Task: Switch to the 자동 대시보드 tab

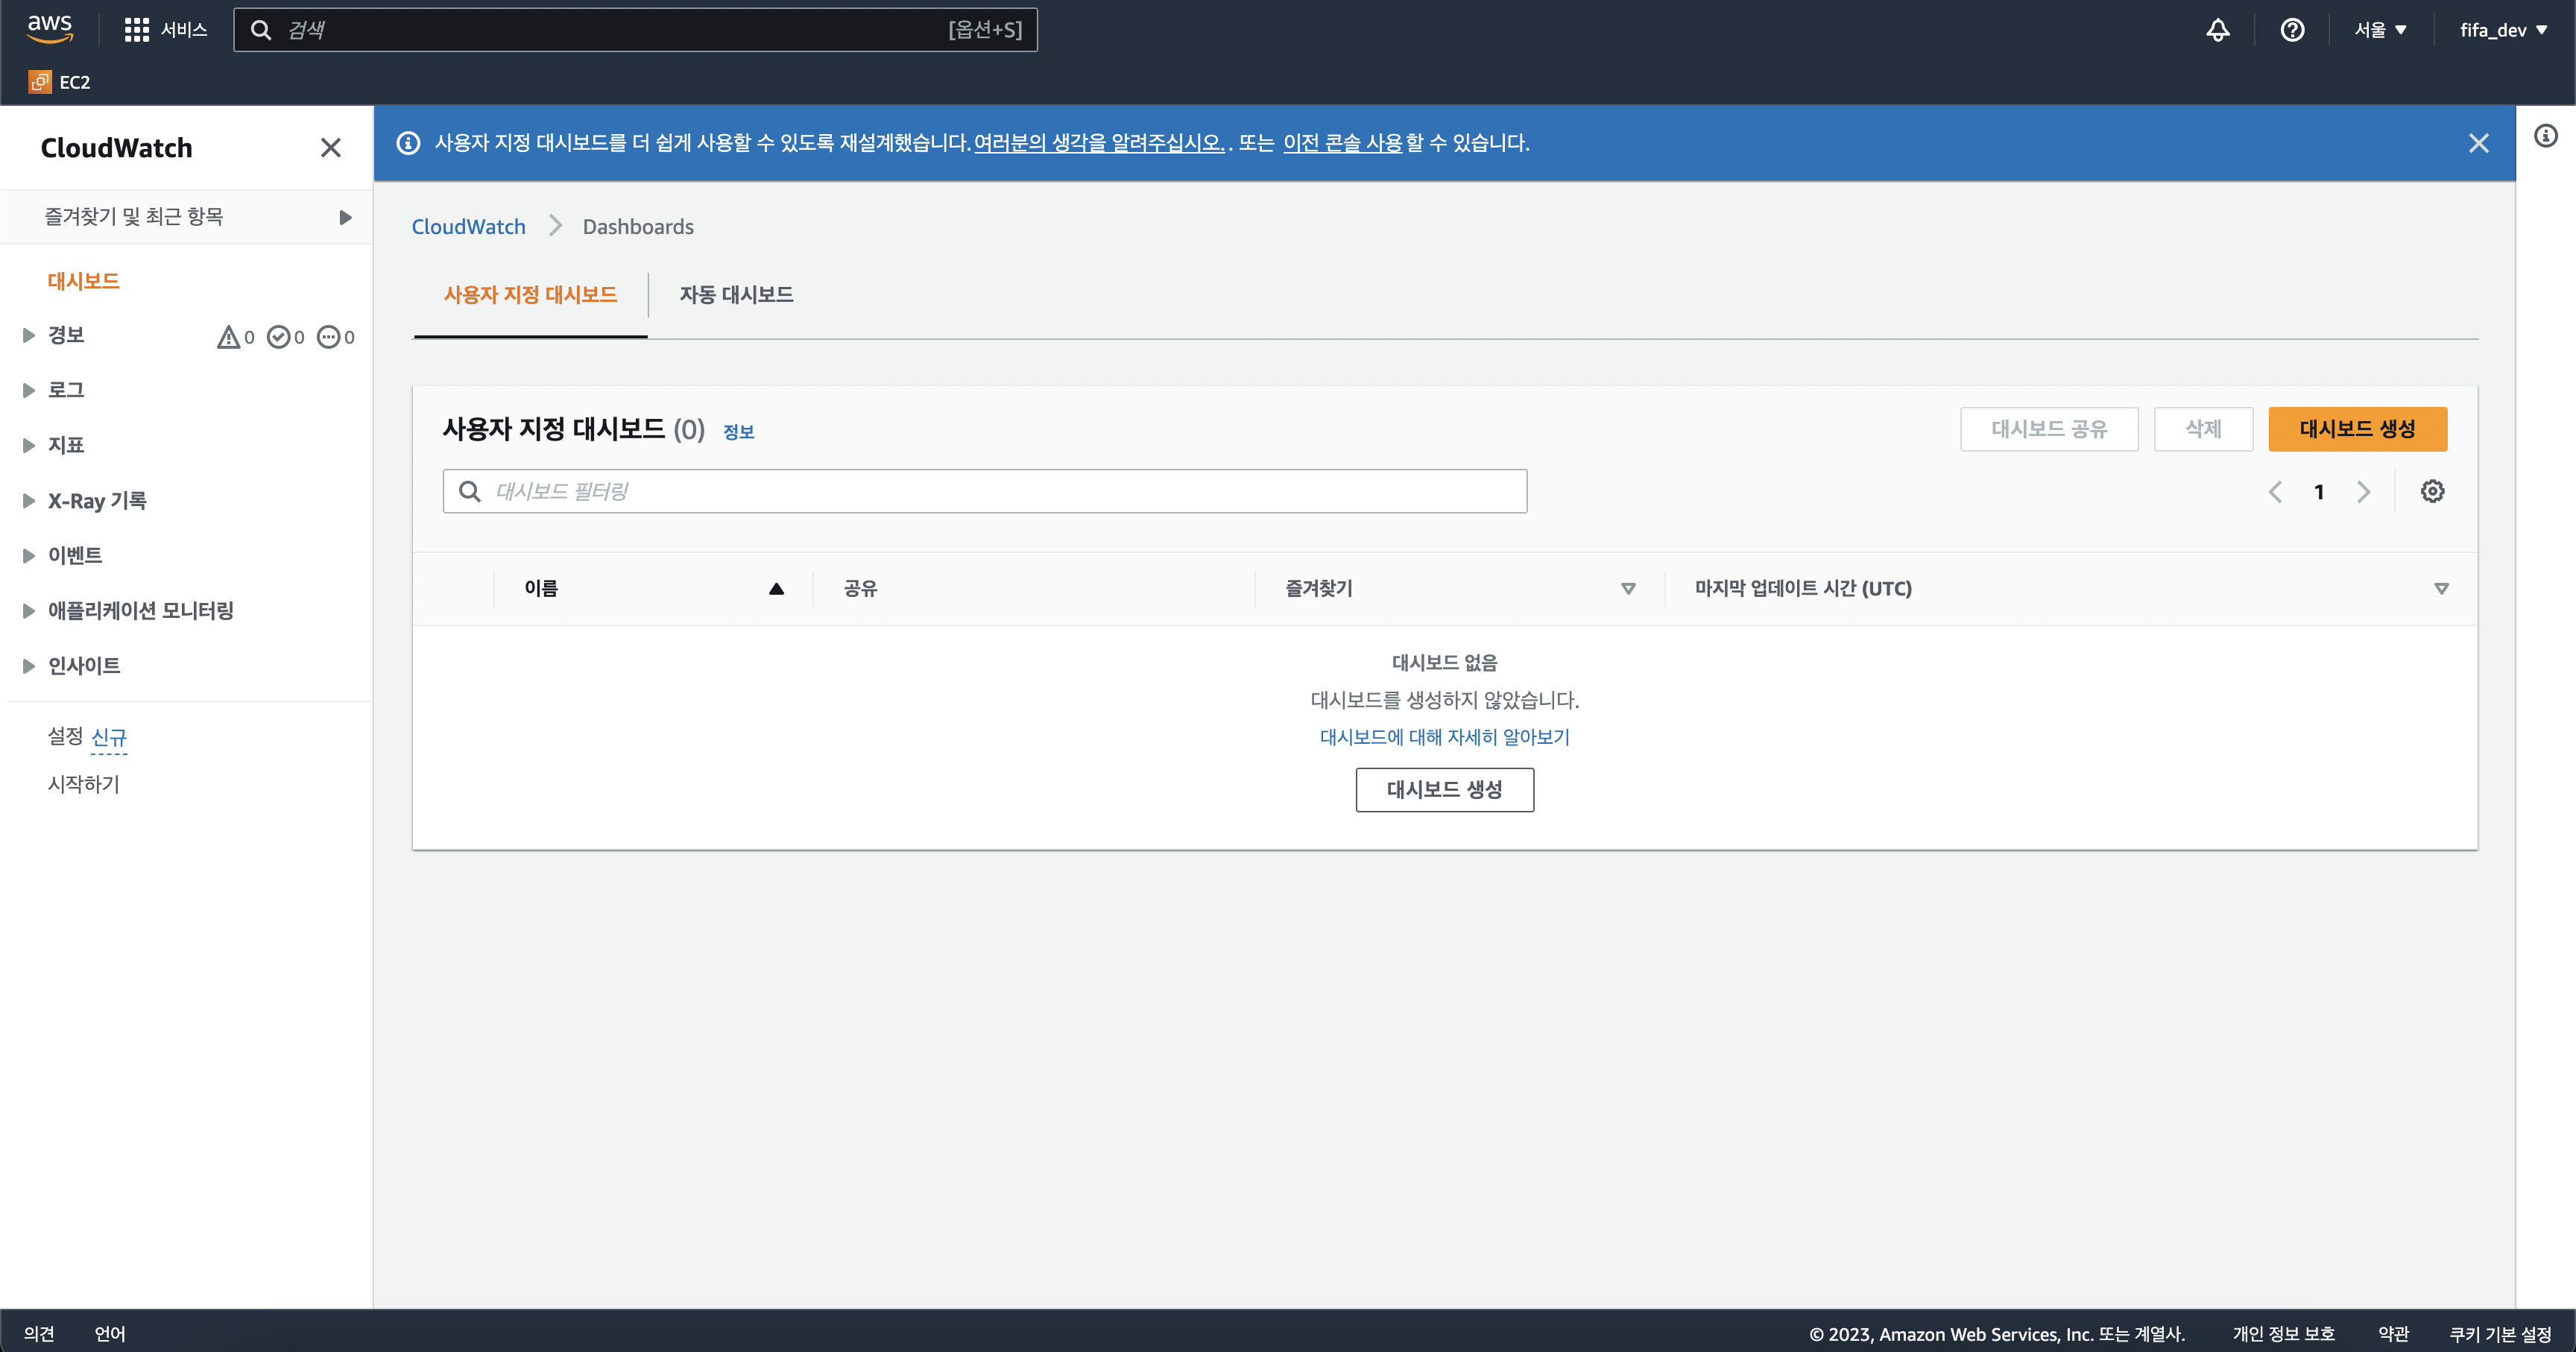Action: click(736, 295)
